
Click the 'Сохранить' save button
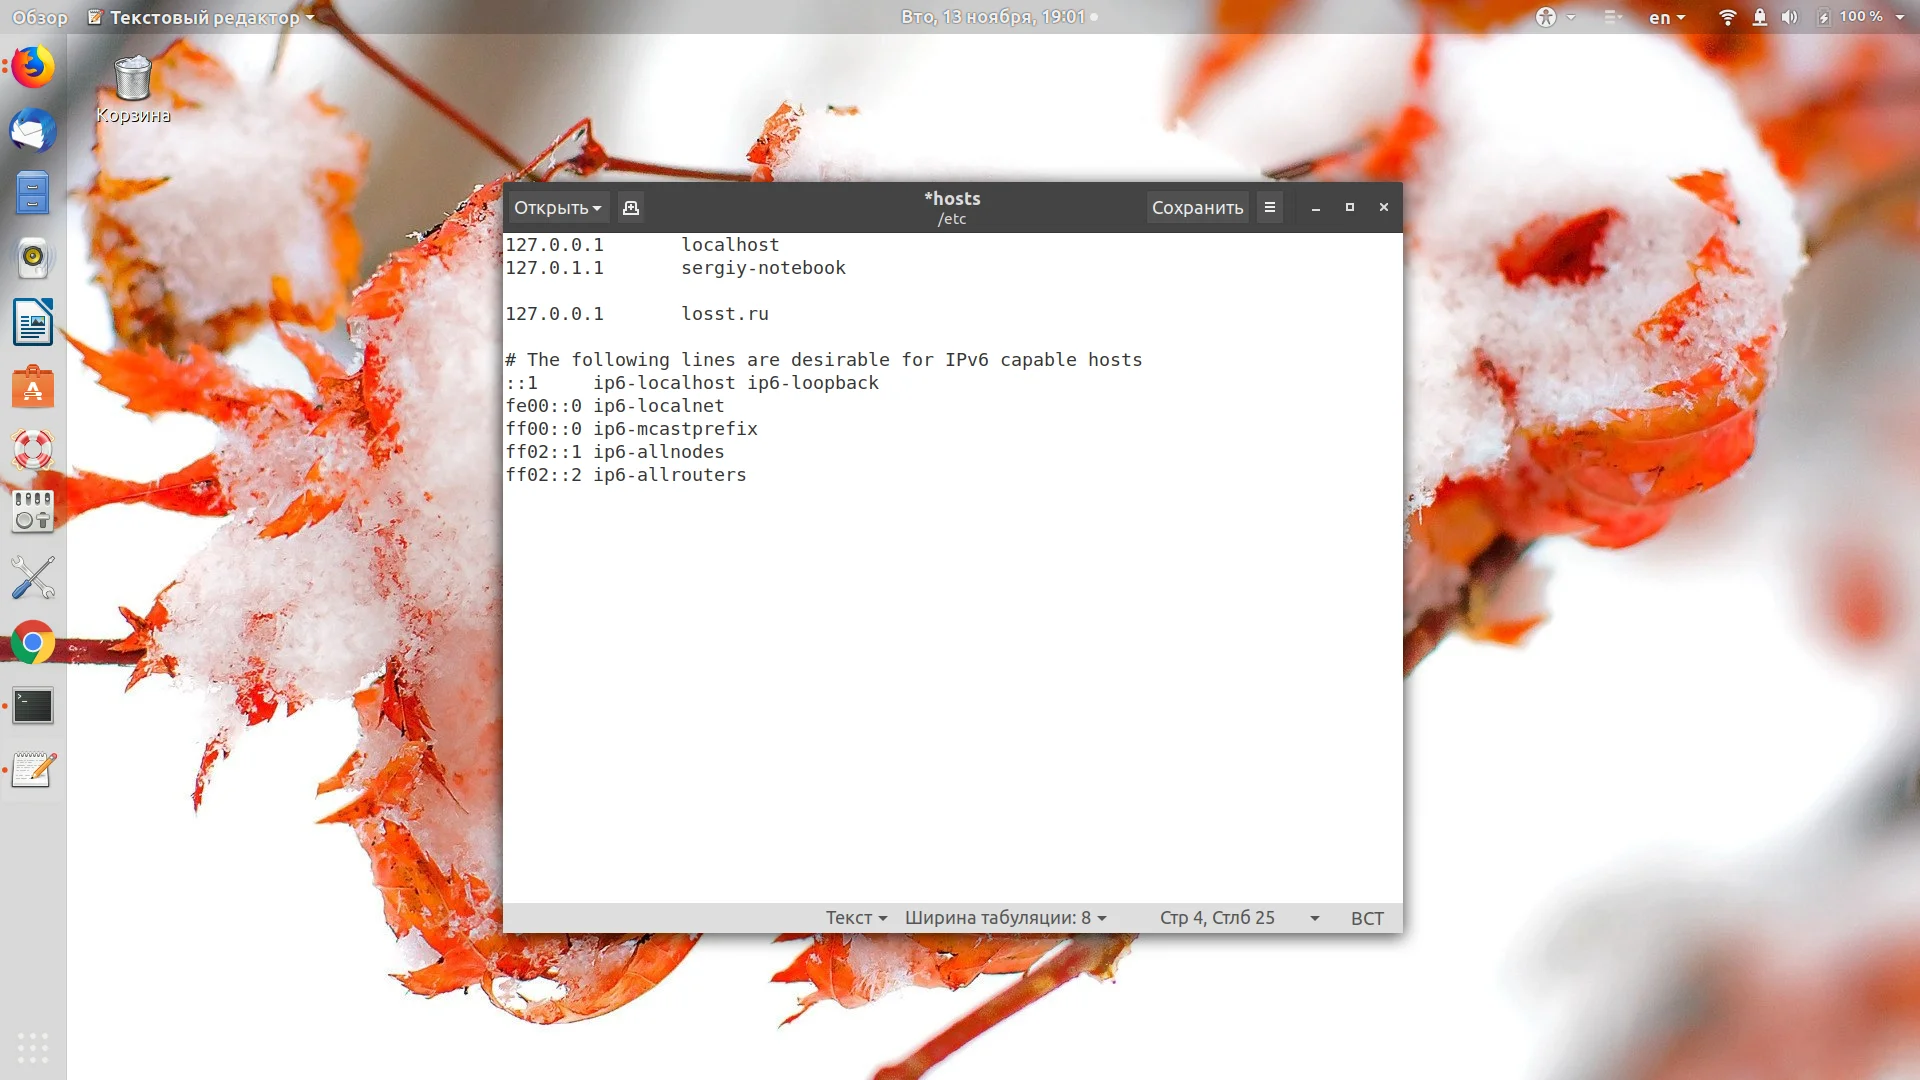[x=1197, y=208]
